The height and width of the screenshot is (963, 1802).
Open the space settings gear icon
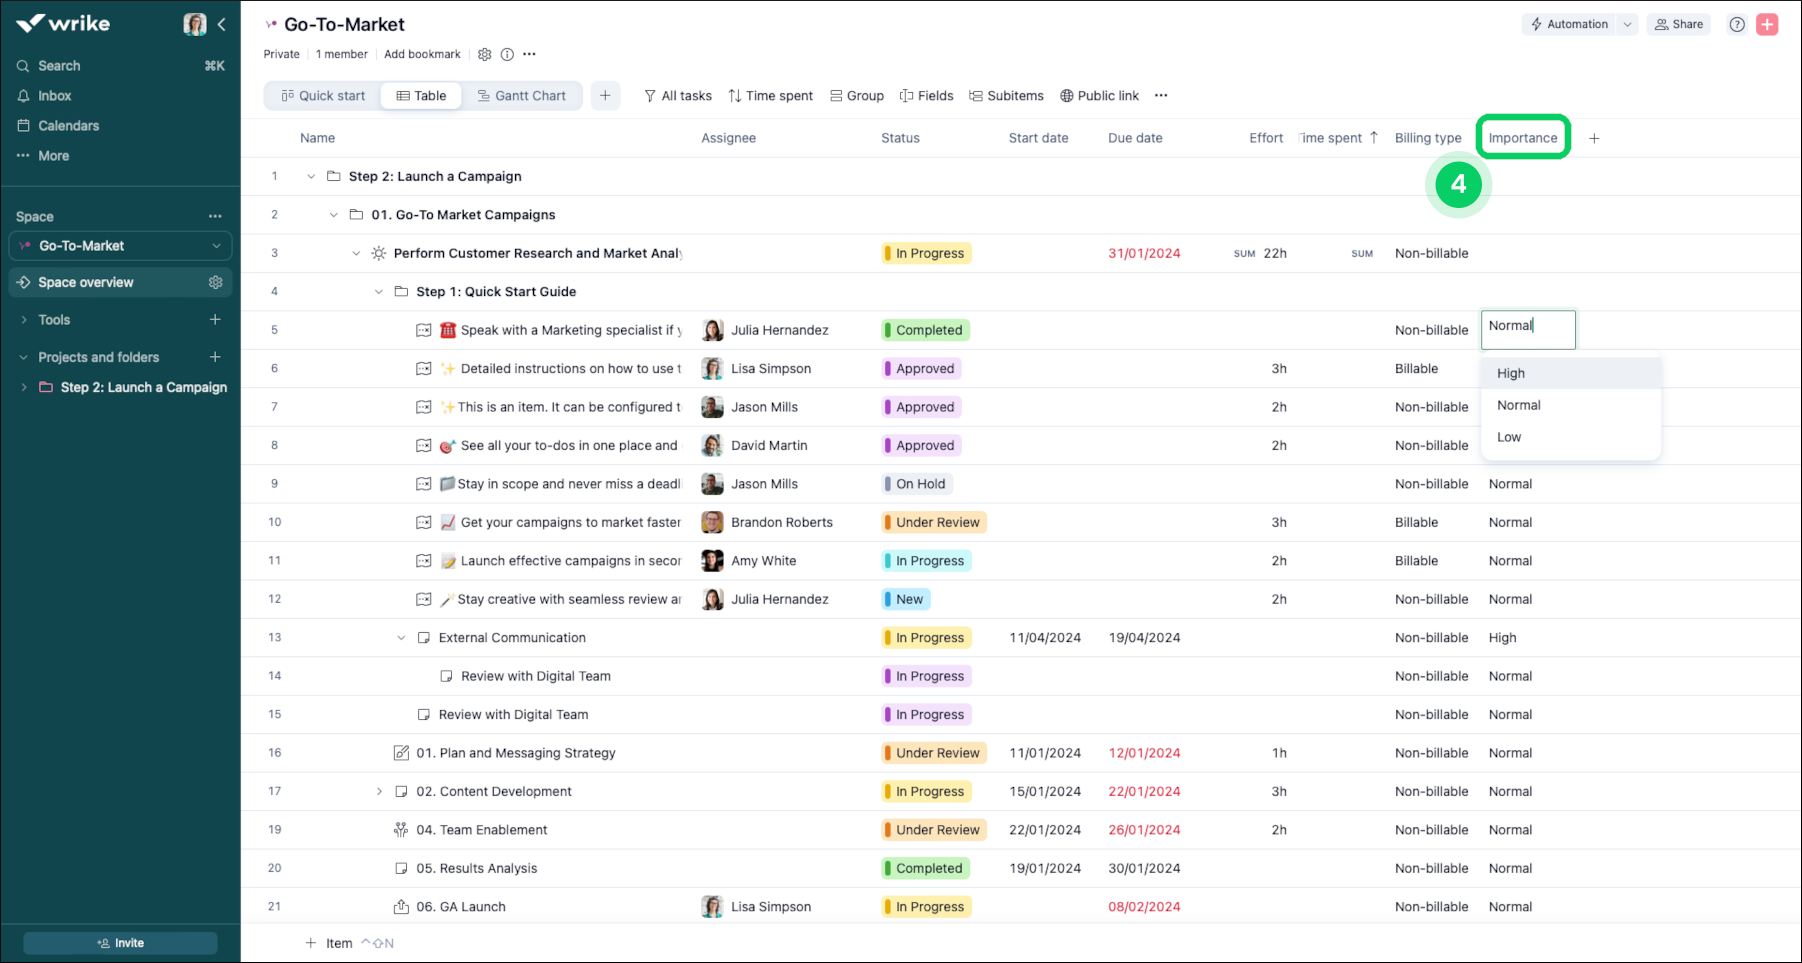[x=485, y=54]
